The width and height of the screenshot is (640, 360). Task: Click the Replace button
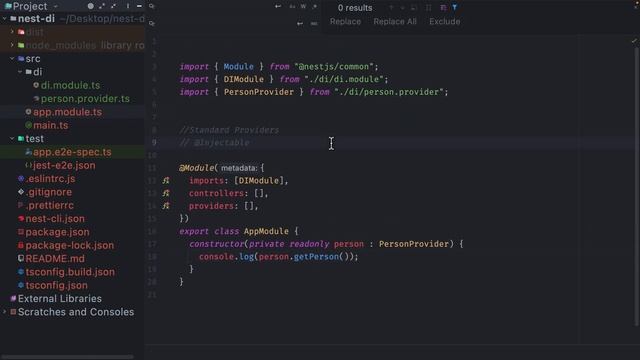345,22
